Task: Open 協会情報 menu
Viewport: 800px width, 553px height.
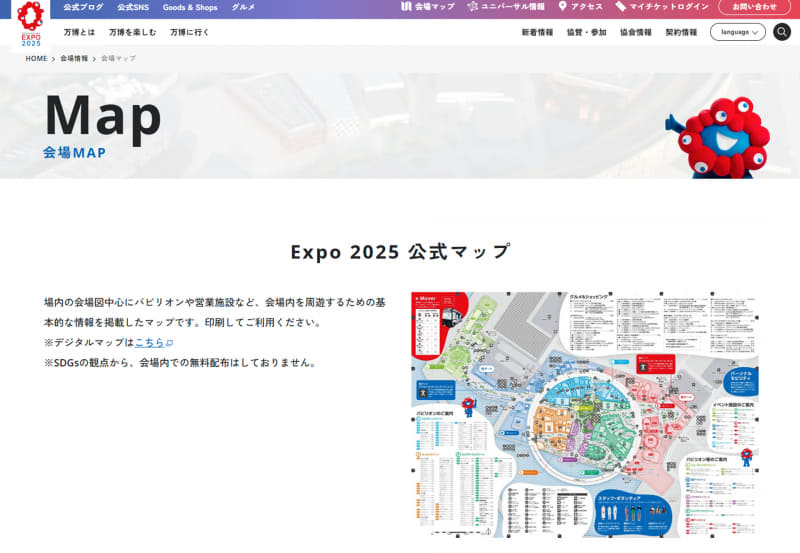Action: pos(636,32)
